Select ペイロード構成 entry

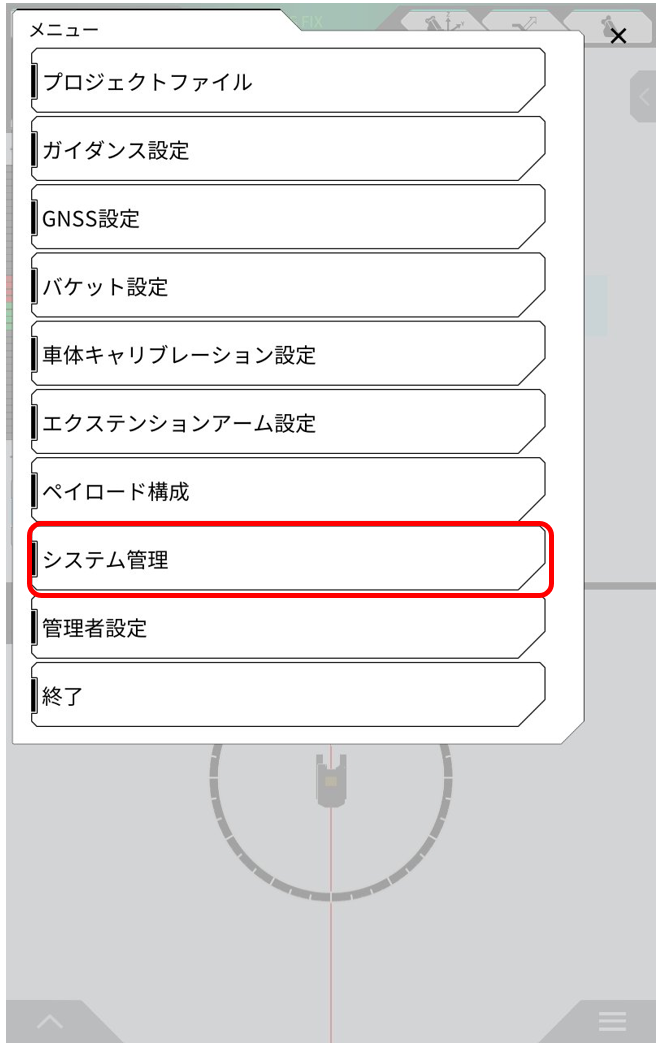[x=288, y=491]
